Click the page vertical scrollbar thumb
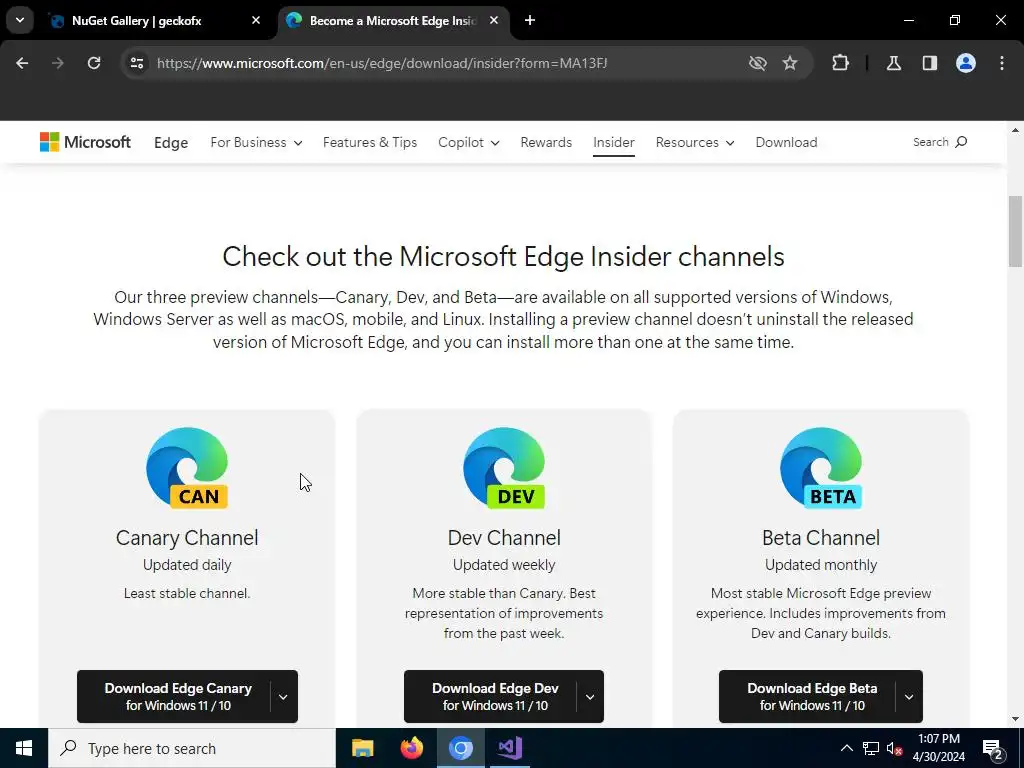This screenshot has width=1024, height=768. (x=1015, y=231)
